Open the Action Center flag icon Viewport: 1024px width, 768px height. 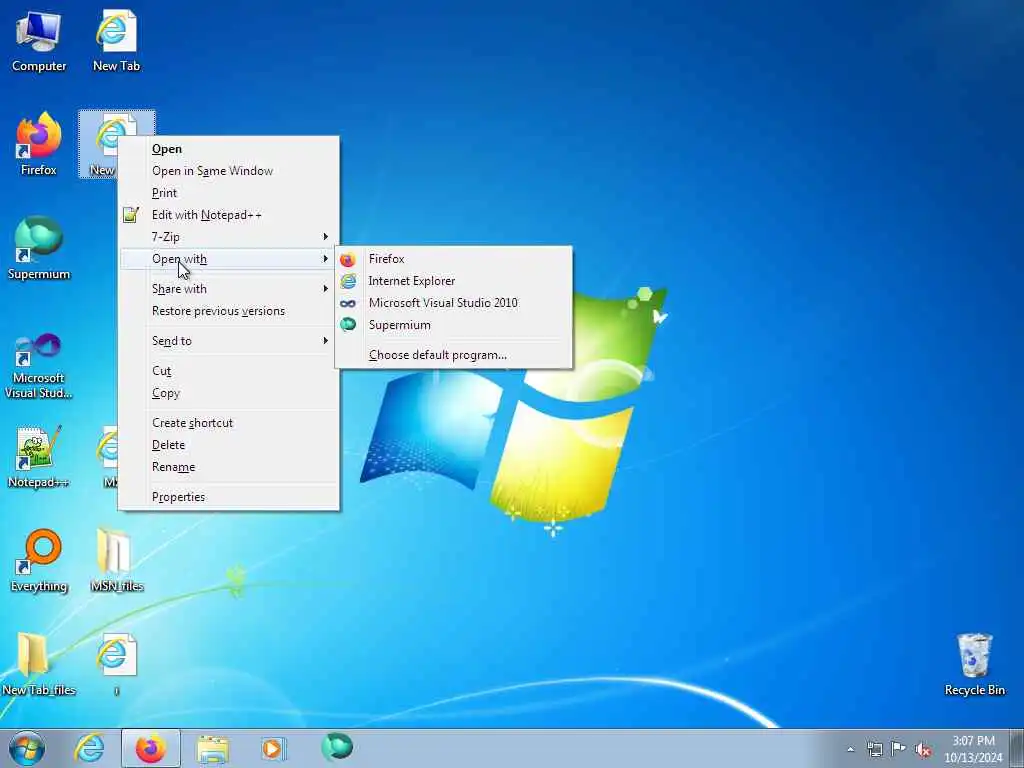tap(899, 749)
